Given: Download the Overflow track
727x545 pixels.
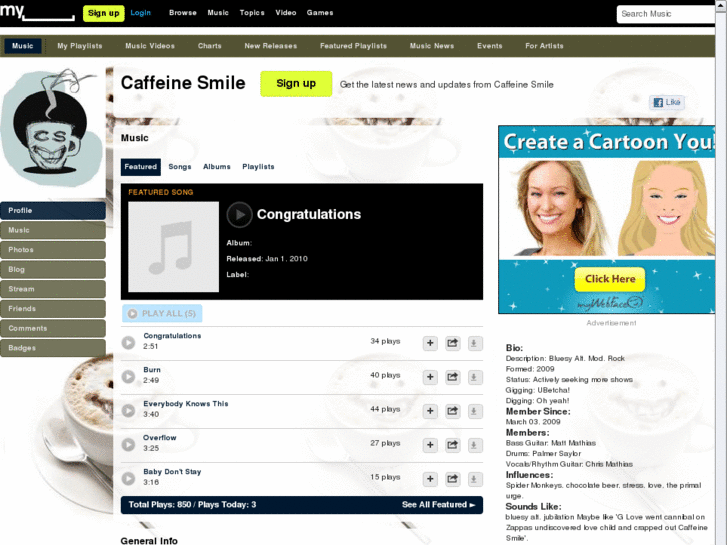Looking at the screenshot, I should click(474, 445).
